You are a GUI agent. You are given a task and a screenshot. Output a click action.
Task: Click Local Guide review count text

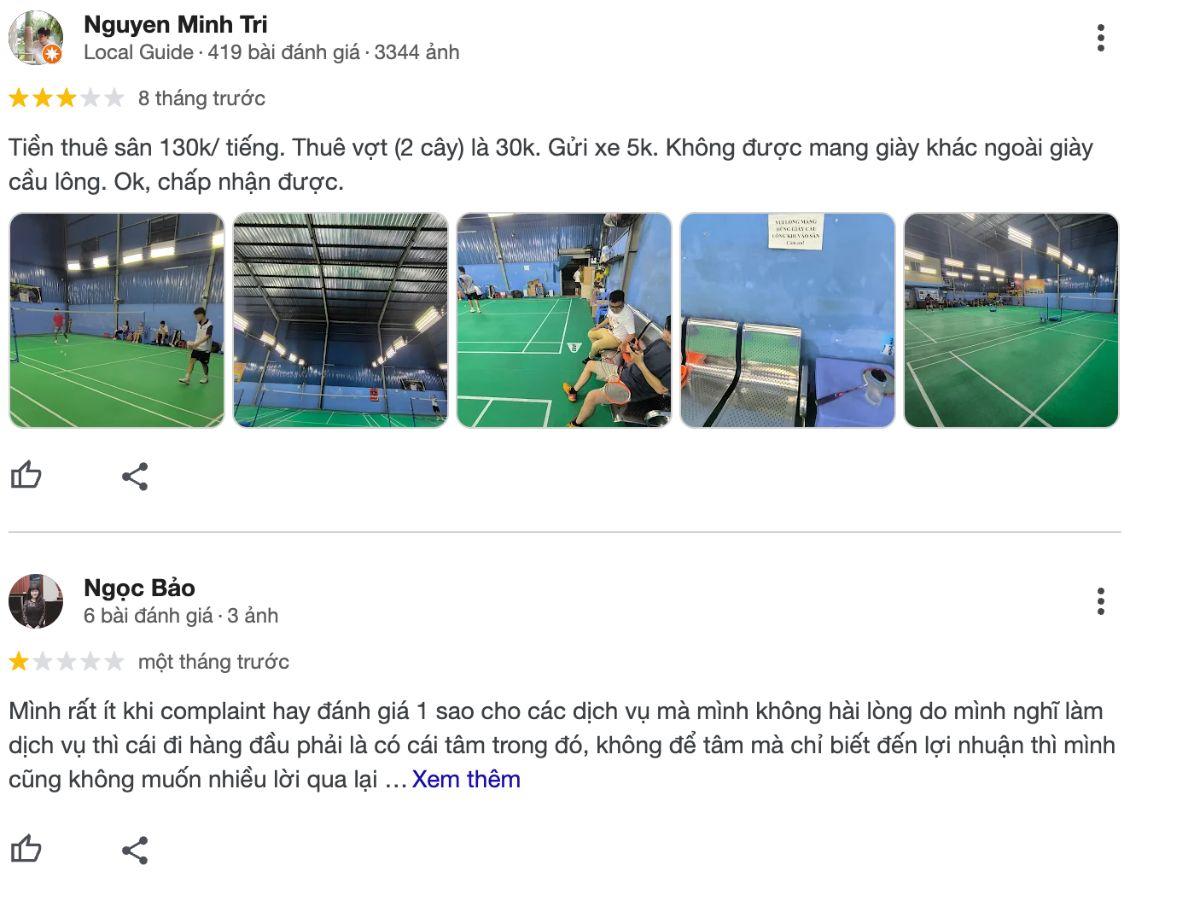(x=271, y=52)
